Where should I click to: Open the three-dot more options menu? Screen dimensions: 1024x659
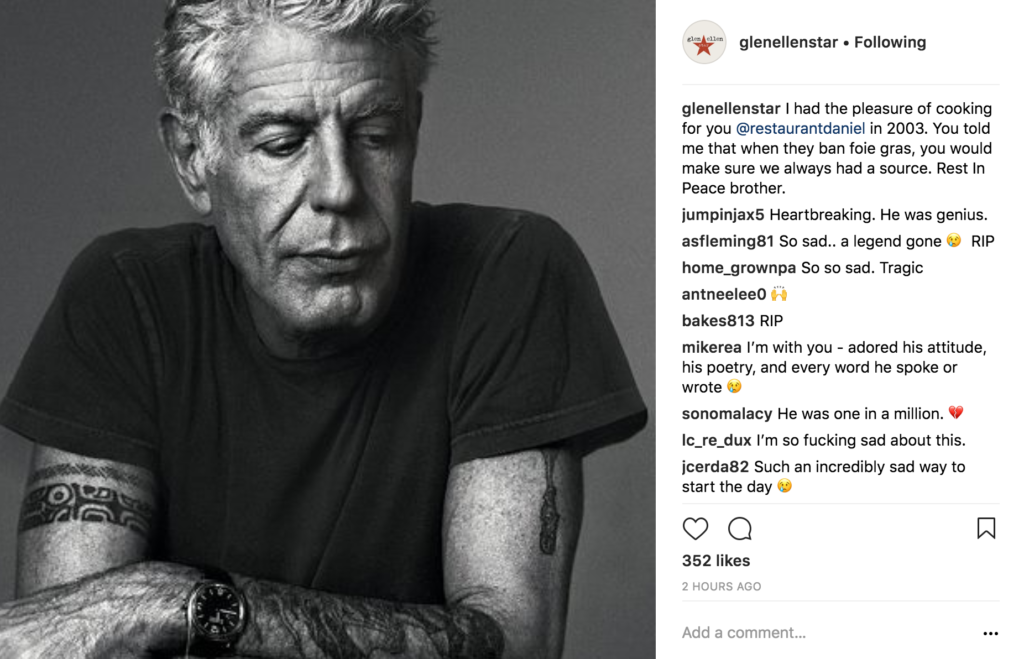coord(991,633)
